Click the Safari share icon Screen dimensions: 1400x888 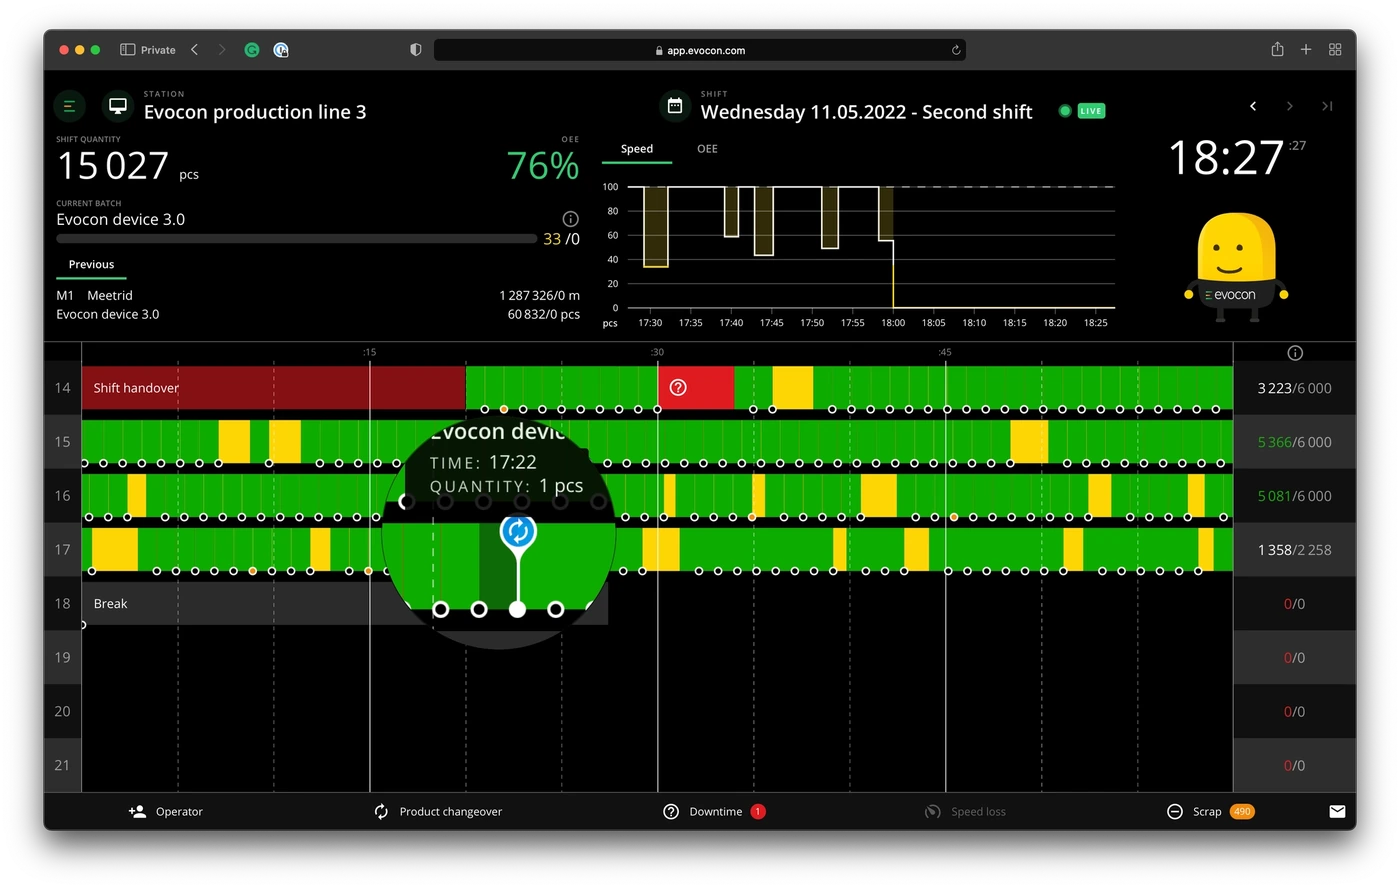click(x=1277, y=49)
